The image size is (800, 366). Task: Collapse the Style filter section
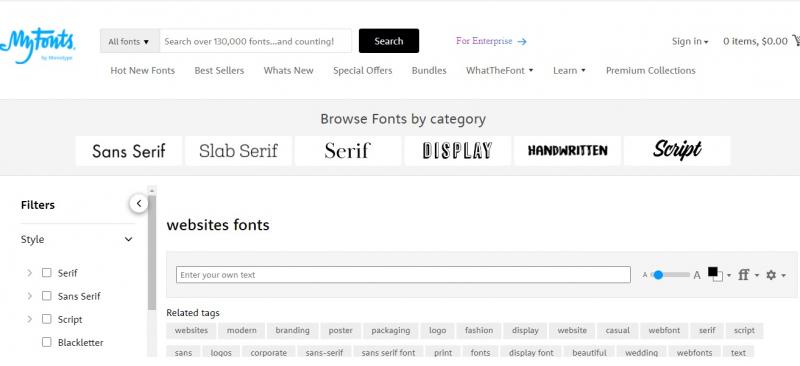129,239
